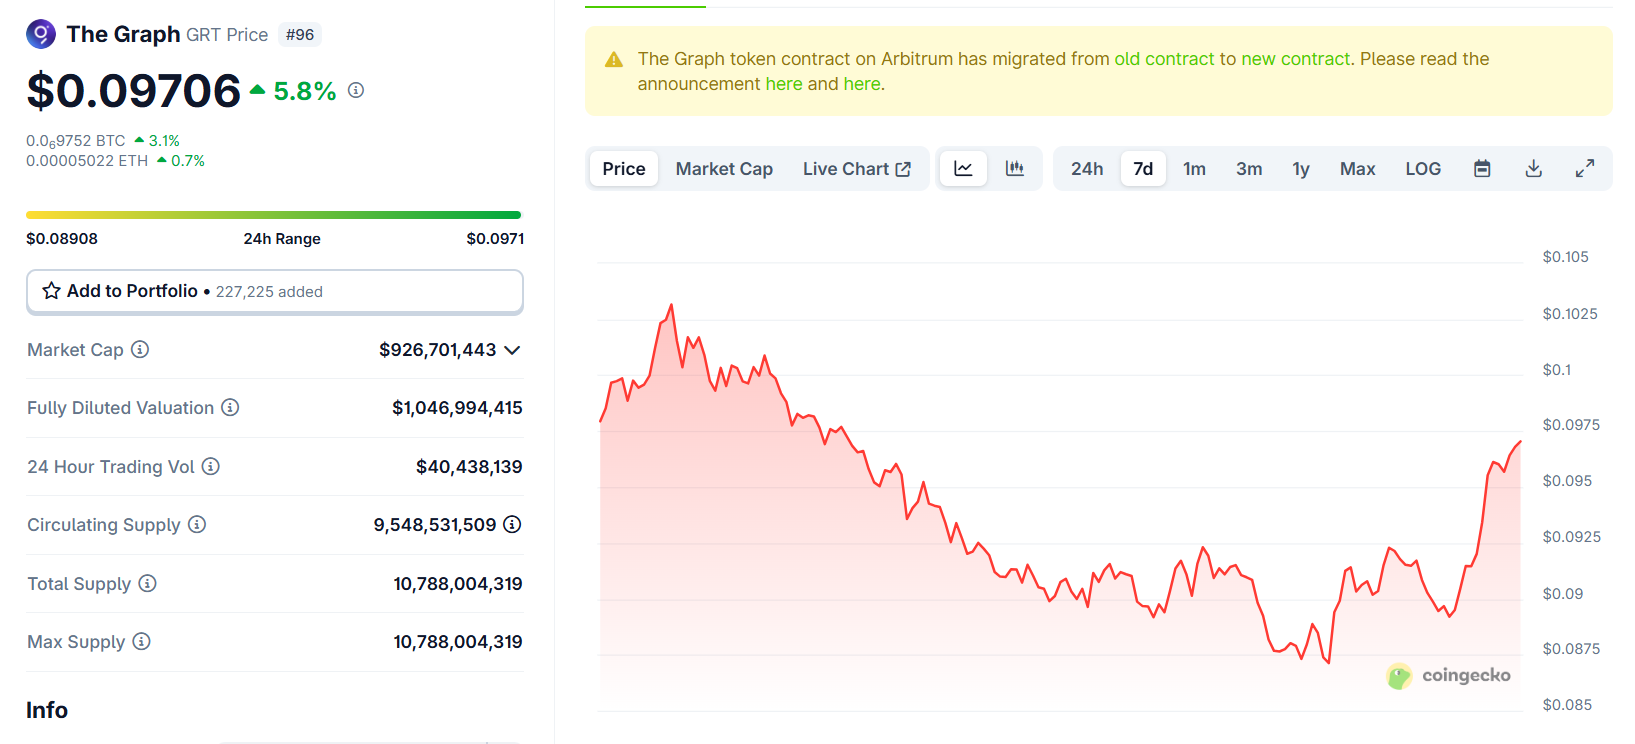The image size is (1635, 744).
Task: Click the 24h high value $0.0971
Action: tap(495, 239)
